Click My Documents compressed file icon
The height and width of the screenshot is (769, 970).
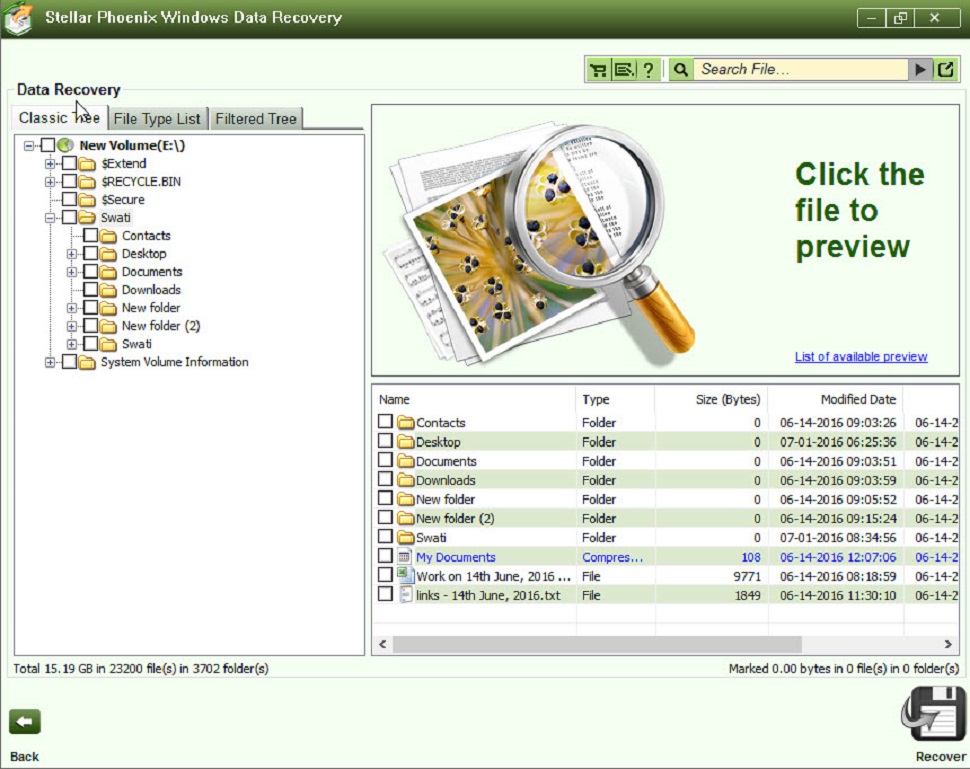click(x=405, y=557)
